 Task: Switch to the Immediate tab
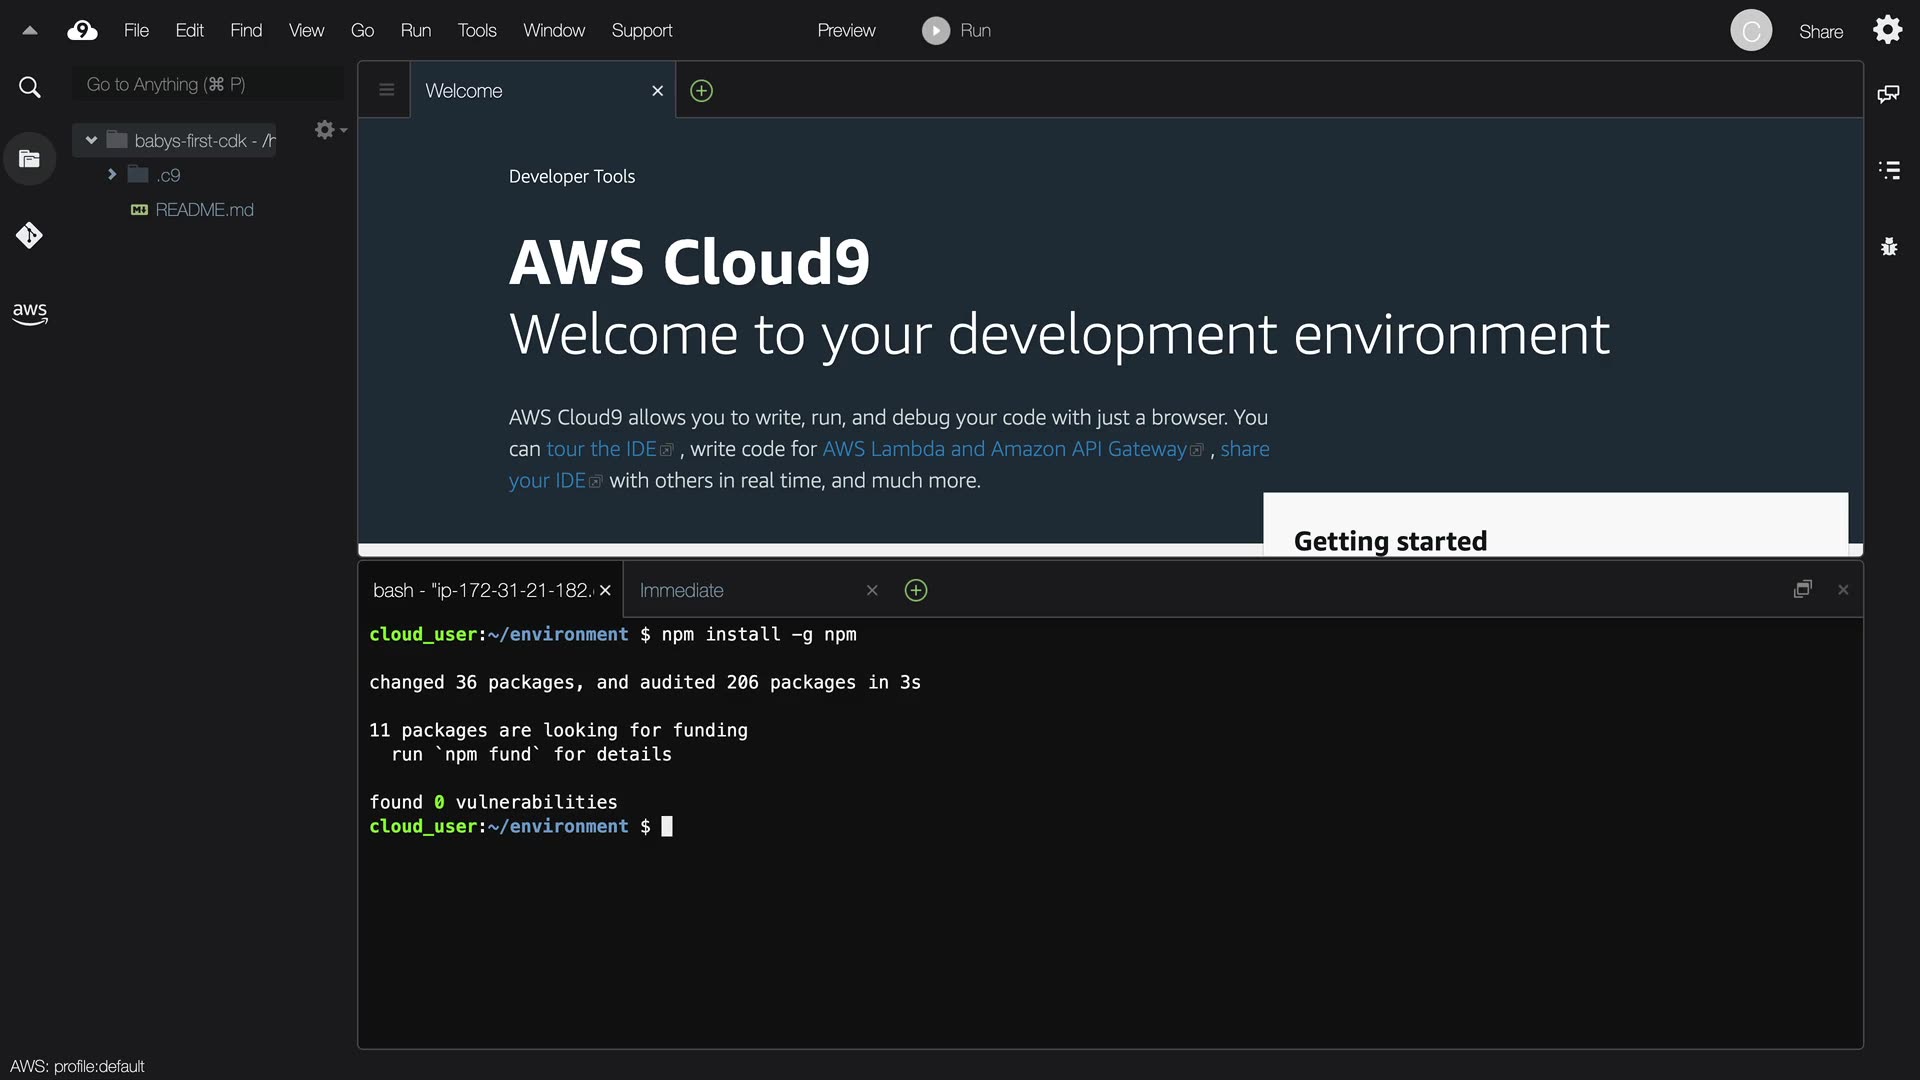[682, 591]
